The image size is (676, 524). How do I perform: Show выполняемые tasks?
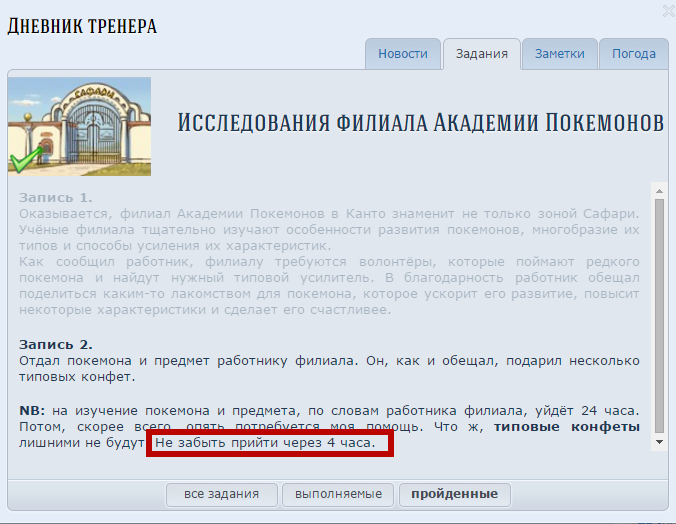(338, 494)
